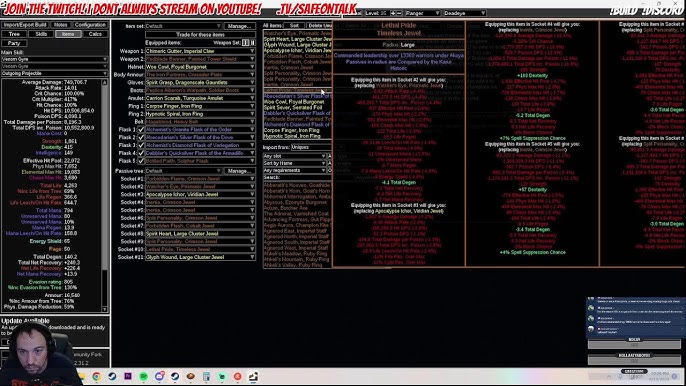Open the Calculator taskbar icon
The image size is (686, 386).
tap(206, 376)
